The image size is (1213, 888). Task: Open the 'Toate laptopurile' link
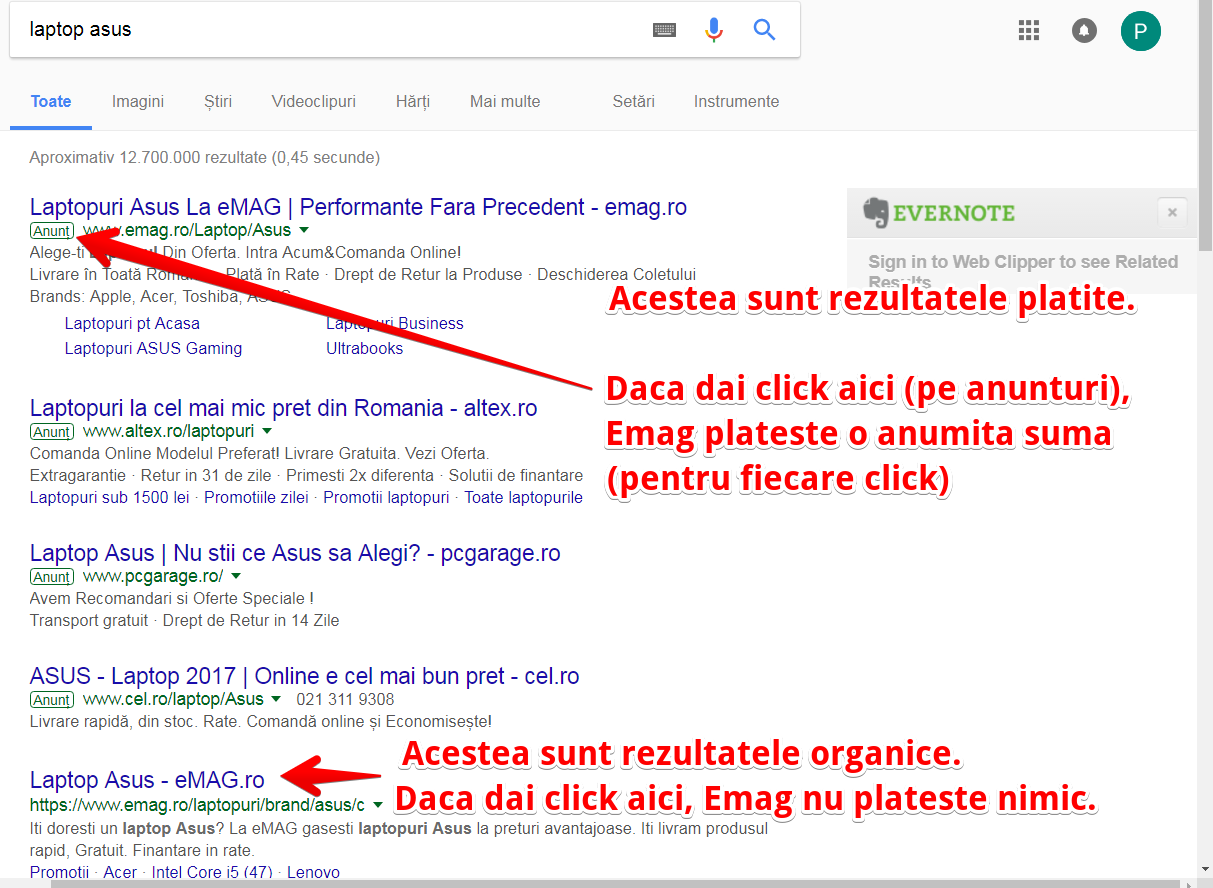[x=523, y=498]
